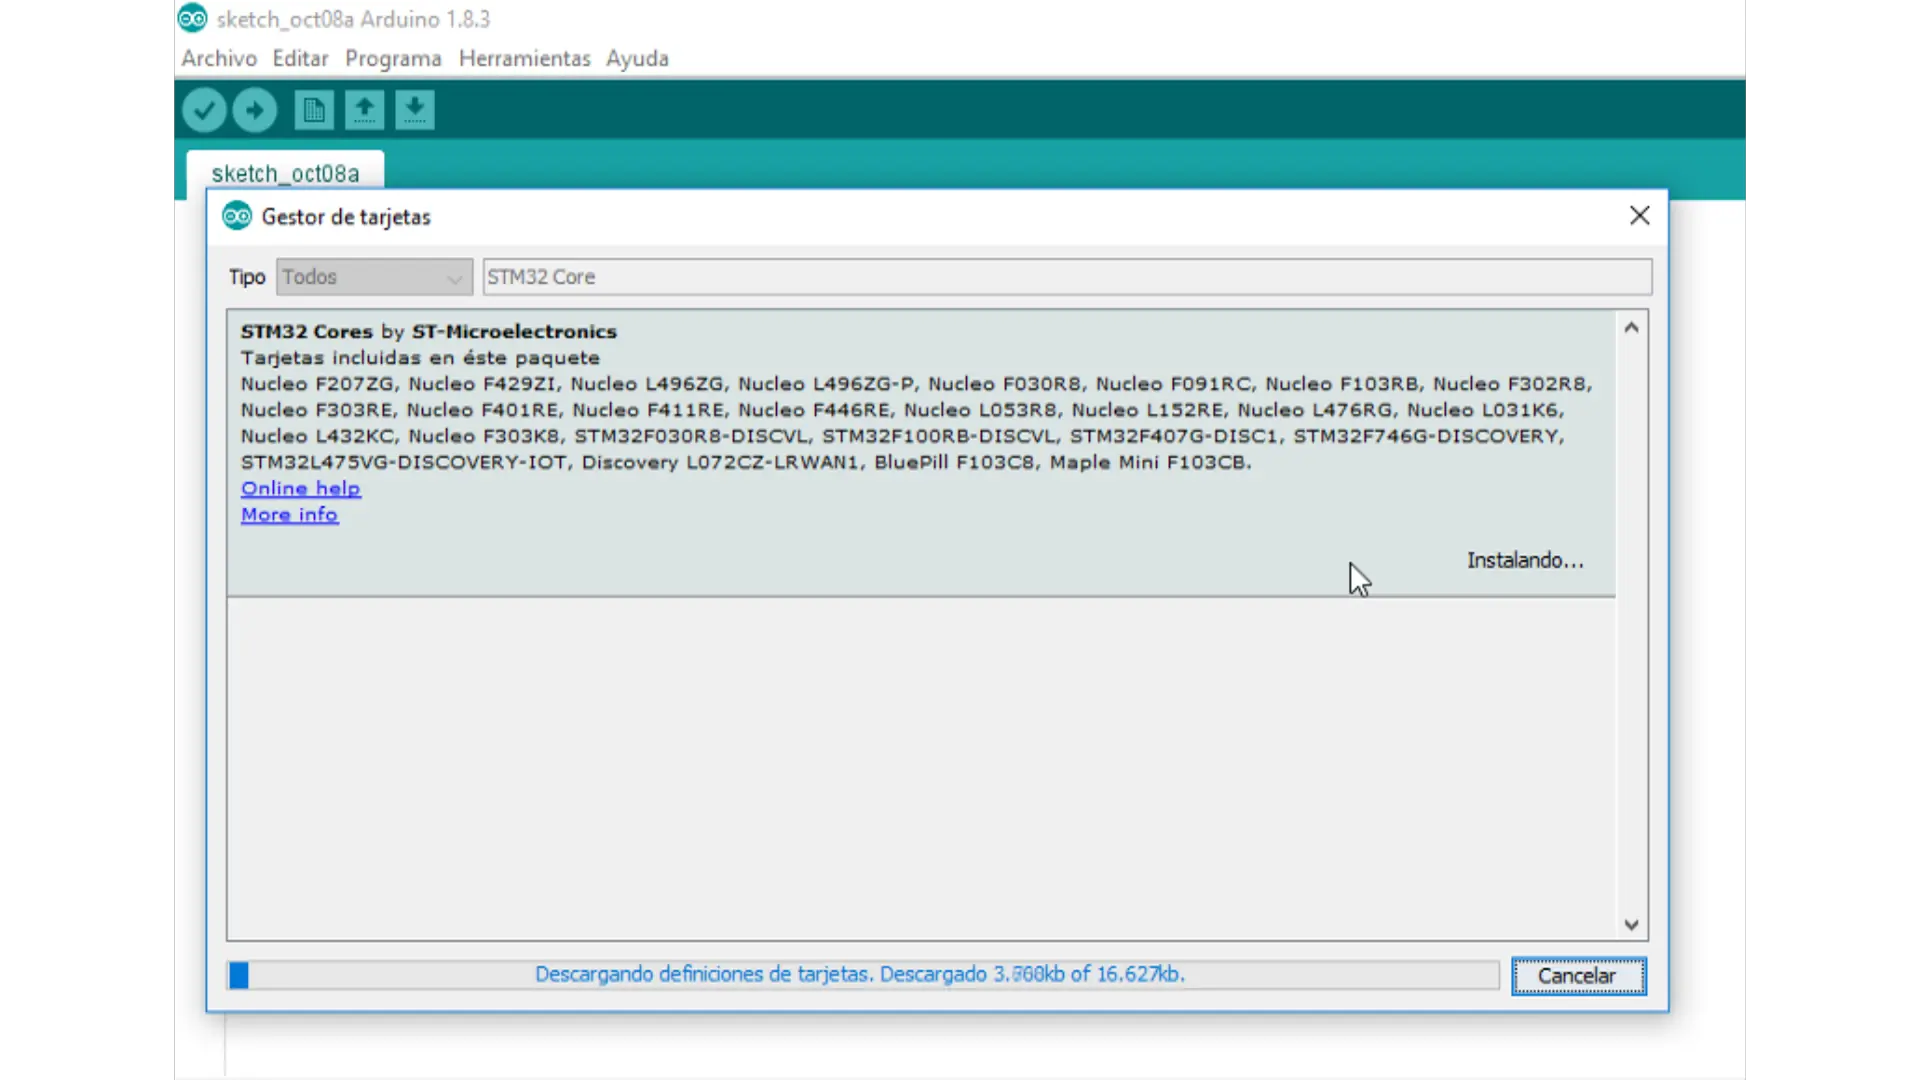
Task: Click scrollbar up arrow in boards list
Action: [1631, 327]
